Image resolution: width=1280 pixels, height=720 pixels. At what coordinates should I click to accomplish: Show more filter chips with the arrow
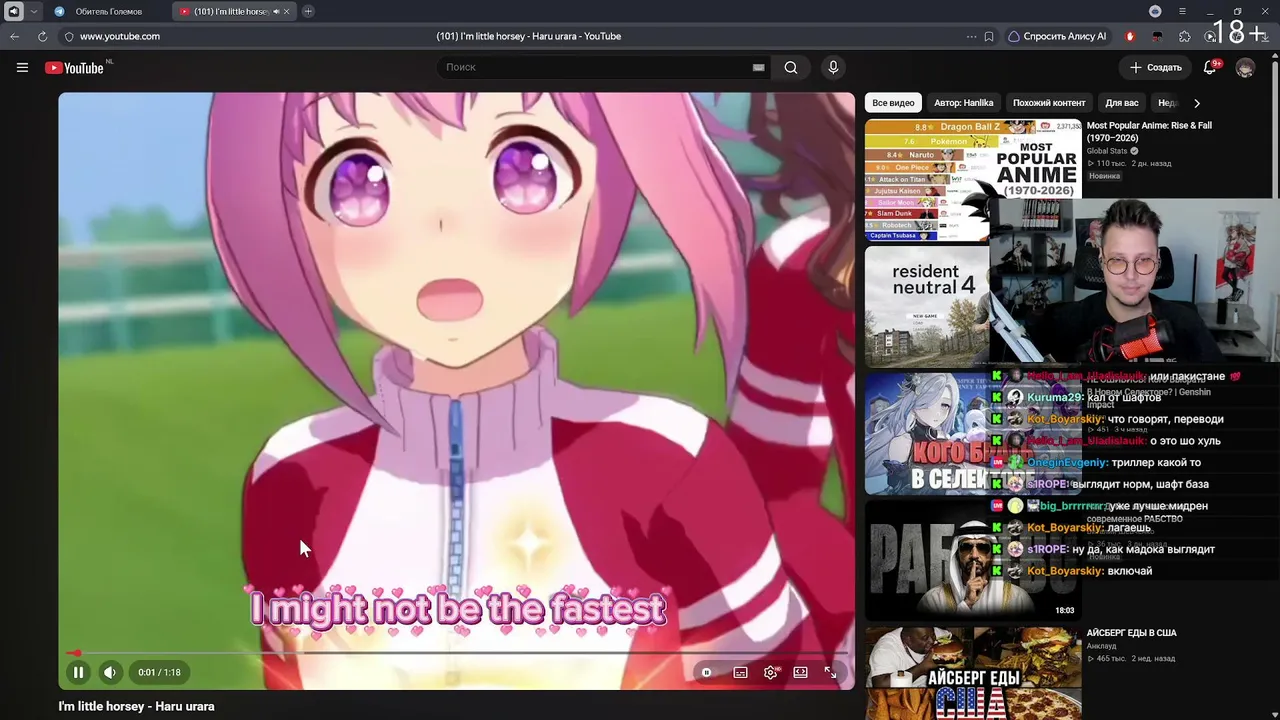tap(1197, 103)
